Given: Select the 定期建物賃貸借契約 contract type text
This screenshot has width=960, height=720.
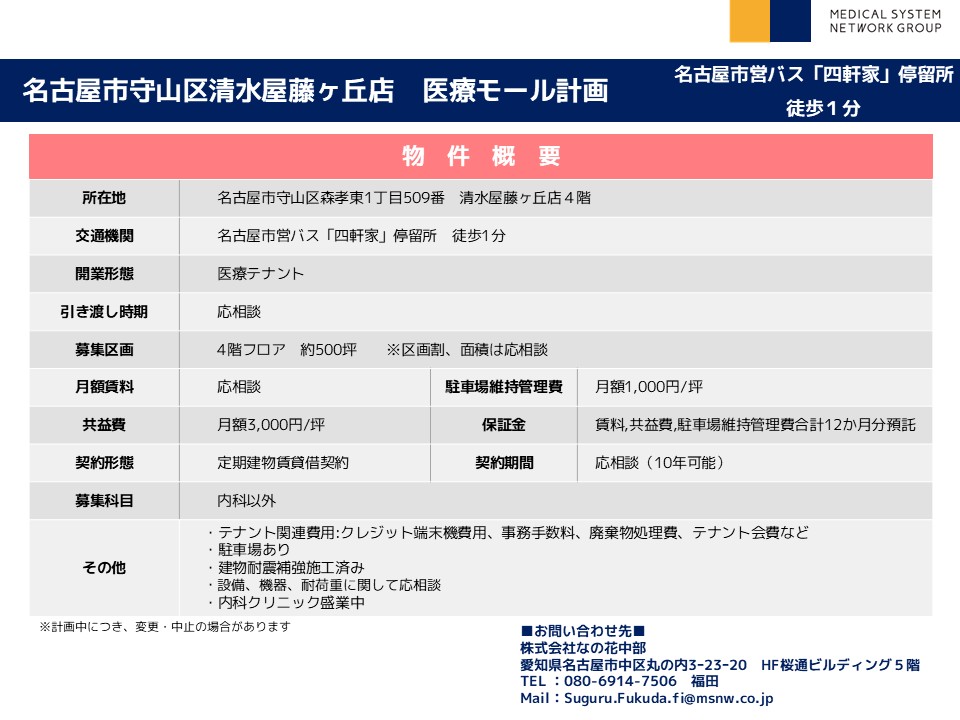Looking at the screenshot, I should click(283, 463).
